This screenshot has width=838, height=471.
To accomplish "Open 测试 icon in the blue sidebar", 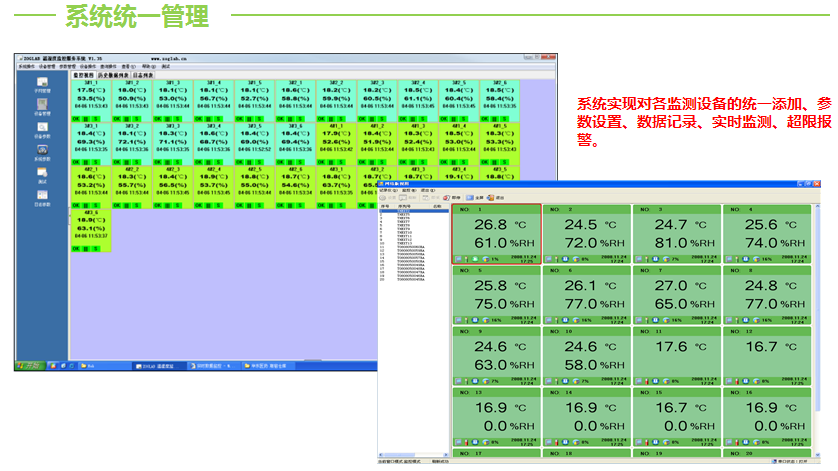I will pyautogui.click(x=42, y=172).
